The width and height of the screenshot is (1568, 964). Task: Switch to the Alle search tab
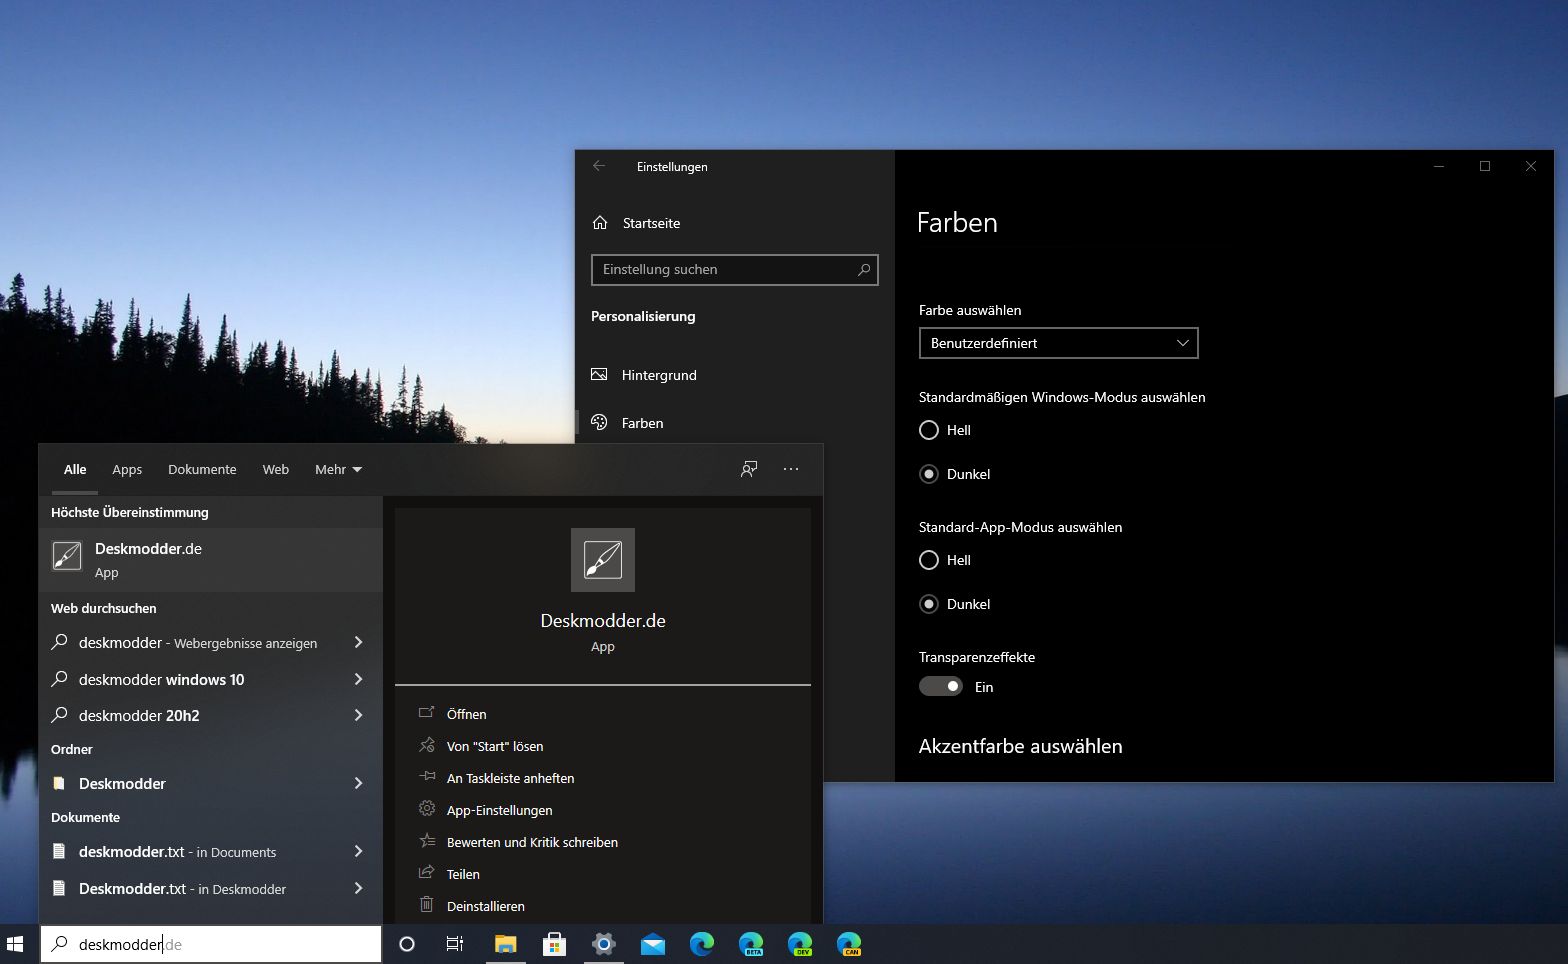point(75,469)
